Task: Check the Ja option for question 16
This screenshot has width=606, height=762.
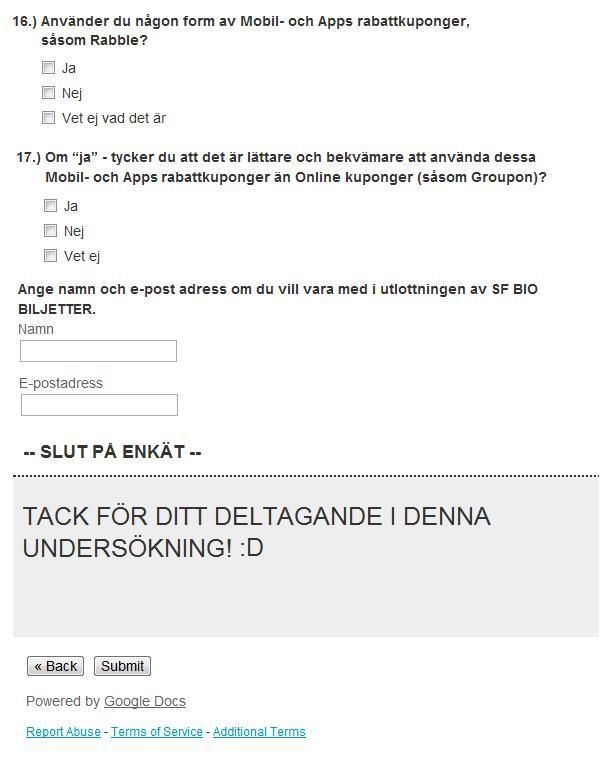Action: click(49, 68)
